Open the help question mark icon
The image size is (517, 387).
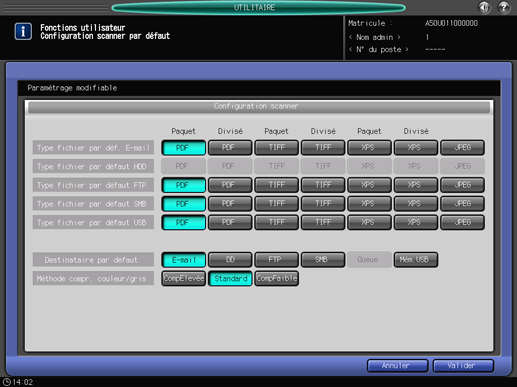tap(504, 7)
